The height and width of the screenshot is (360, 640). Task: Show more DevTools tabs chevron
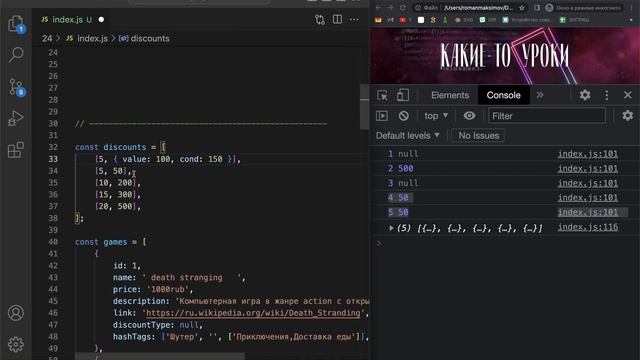click(540, 95)
